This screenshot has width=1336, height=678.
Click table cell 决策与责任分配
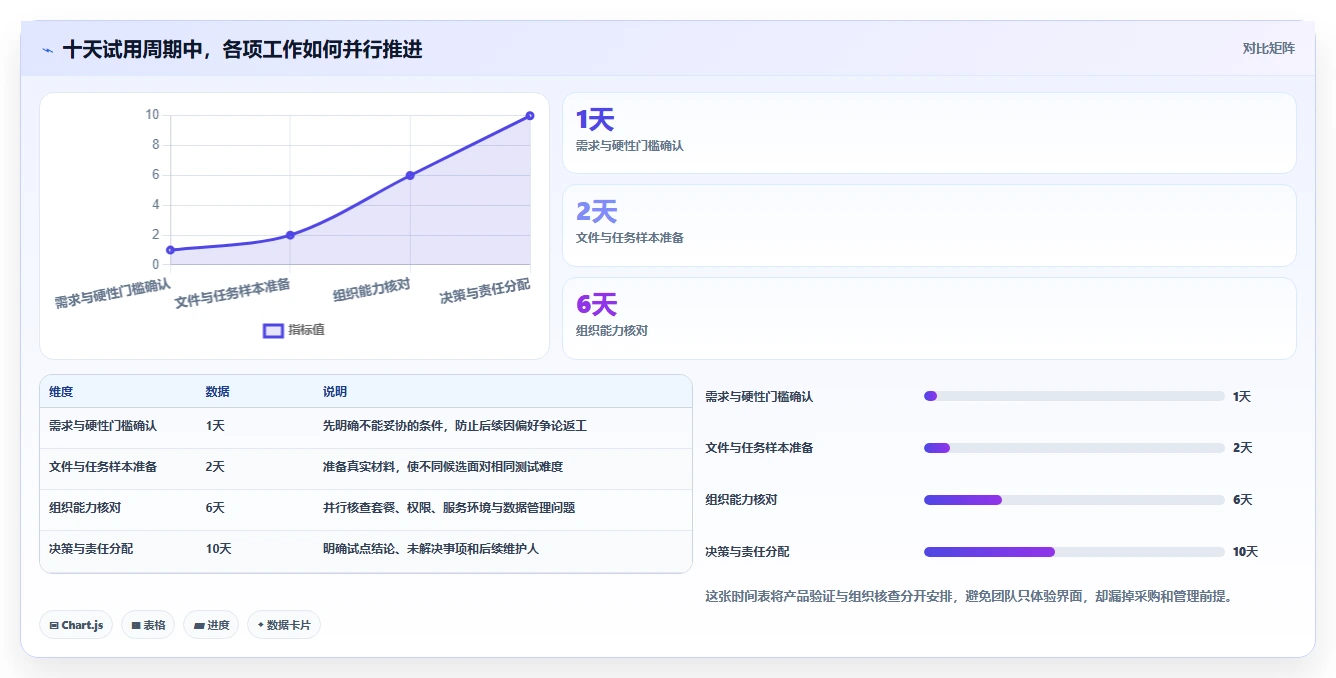tap(91, 549)
